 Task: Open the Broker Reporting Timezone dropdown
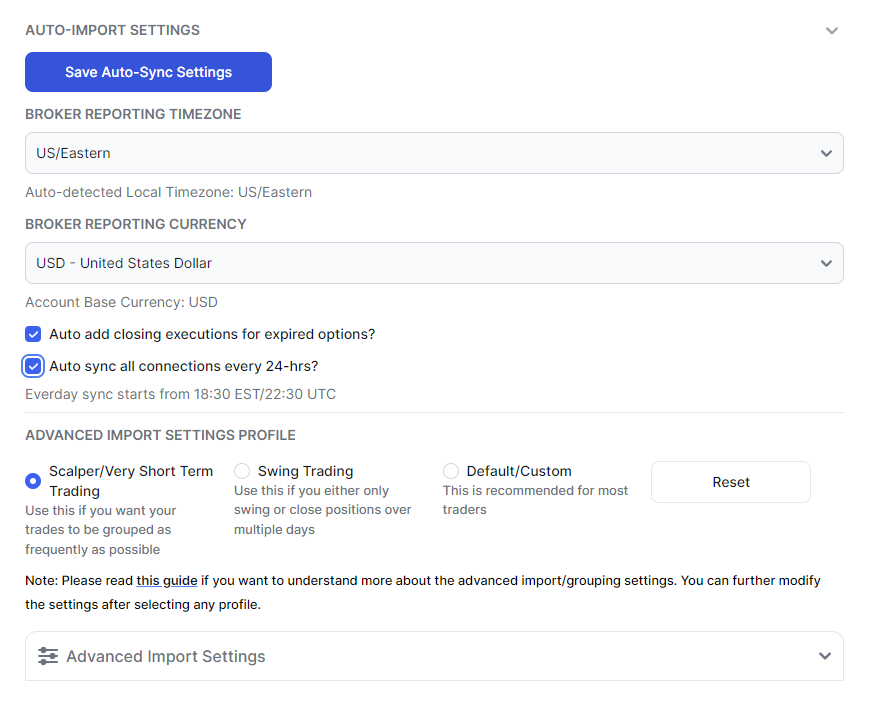(434, 153)
